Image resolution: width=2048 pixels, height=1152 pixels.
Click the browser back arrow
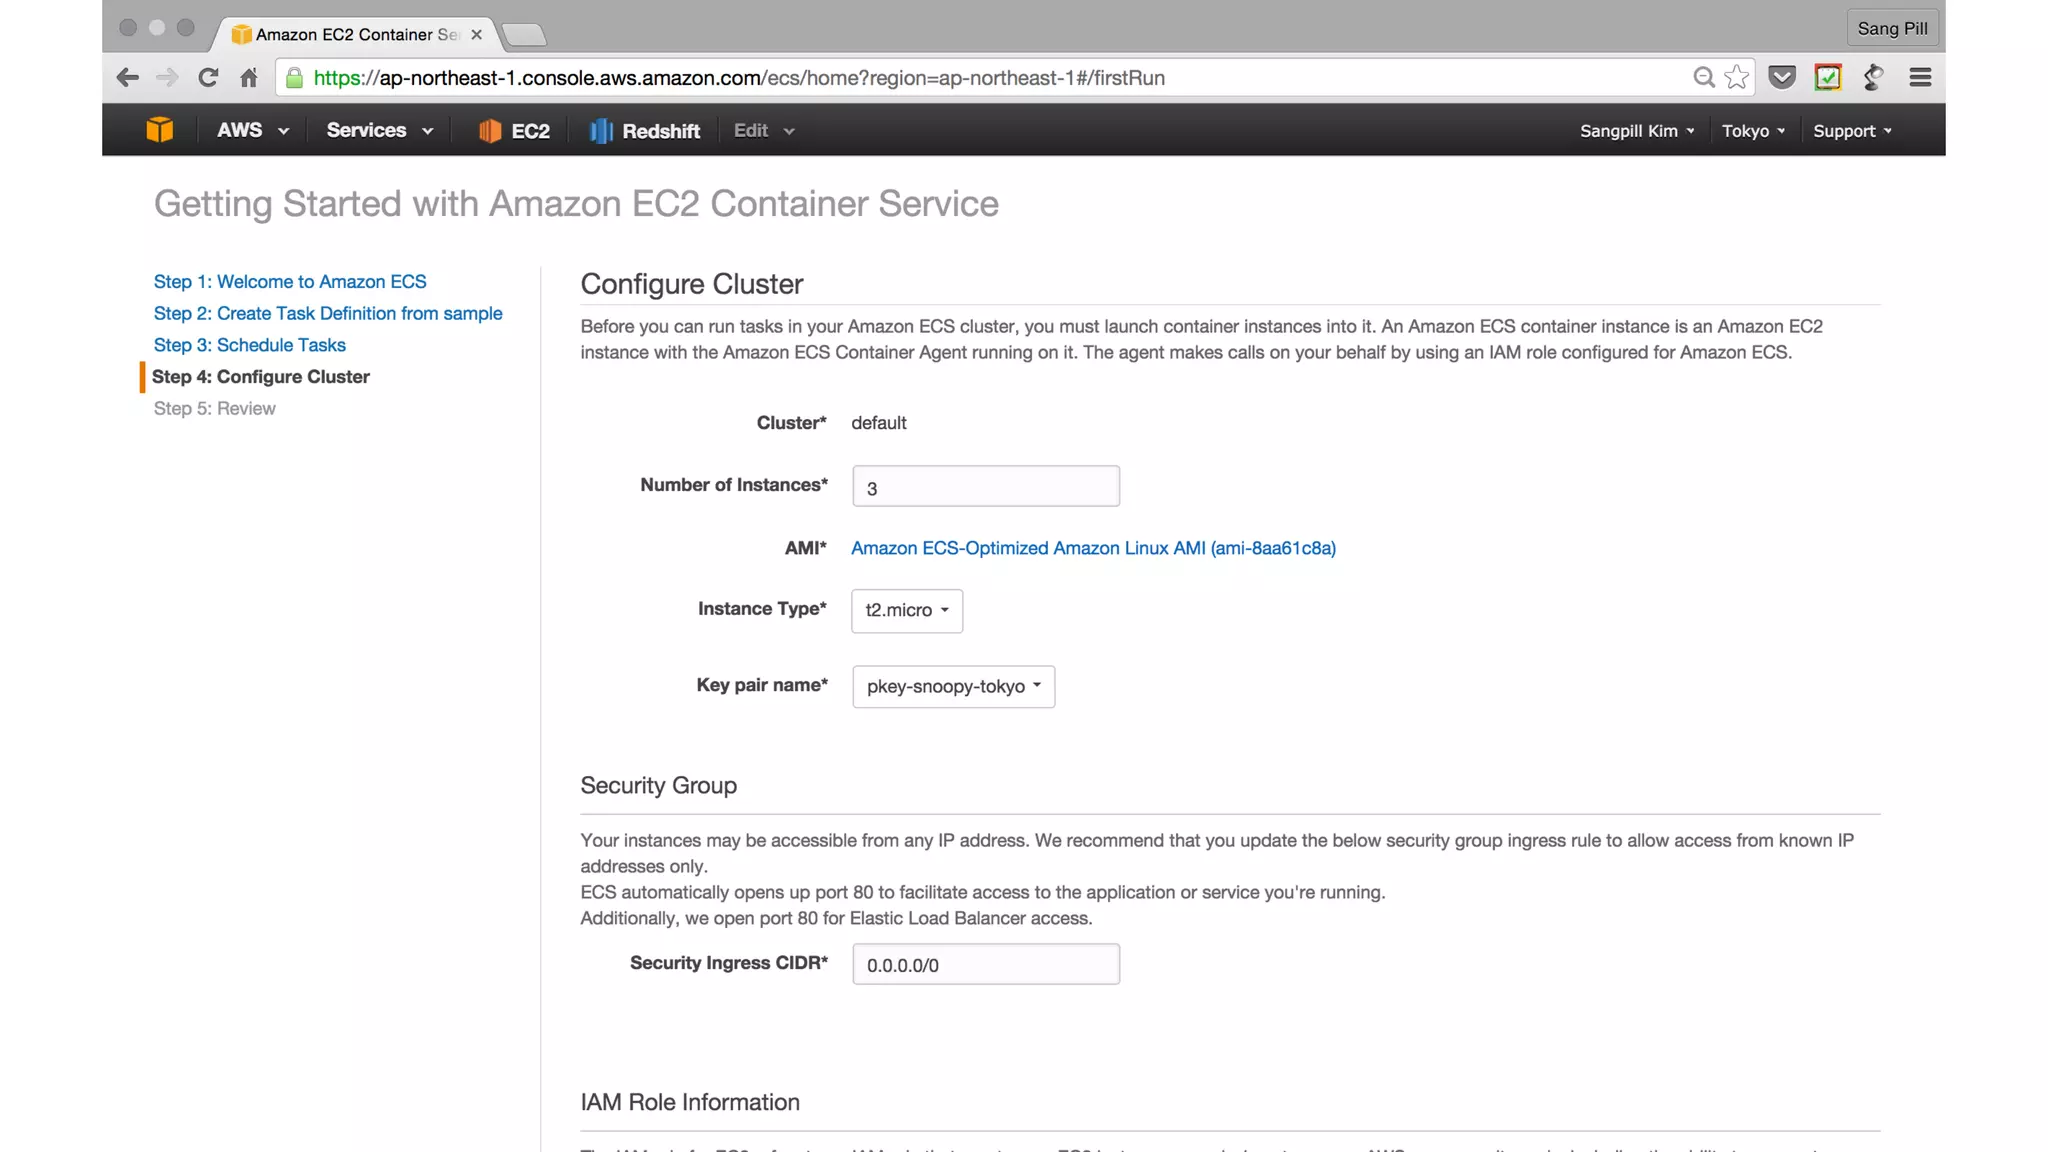127,78
